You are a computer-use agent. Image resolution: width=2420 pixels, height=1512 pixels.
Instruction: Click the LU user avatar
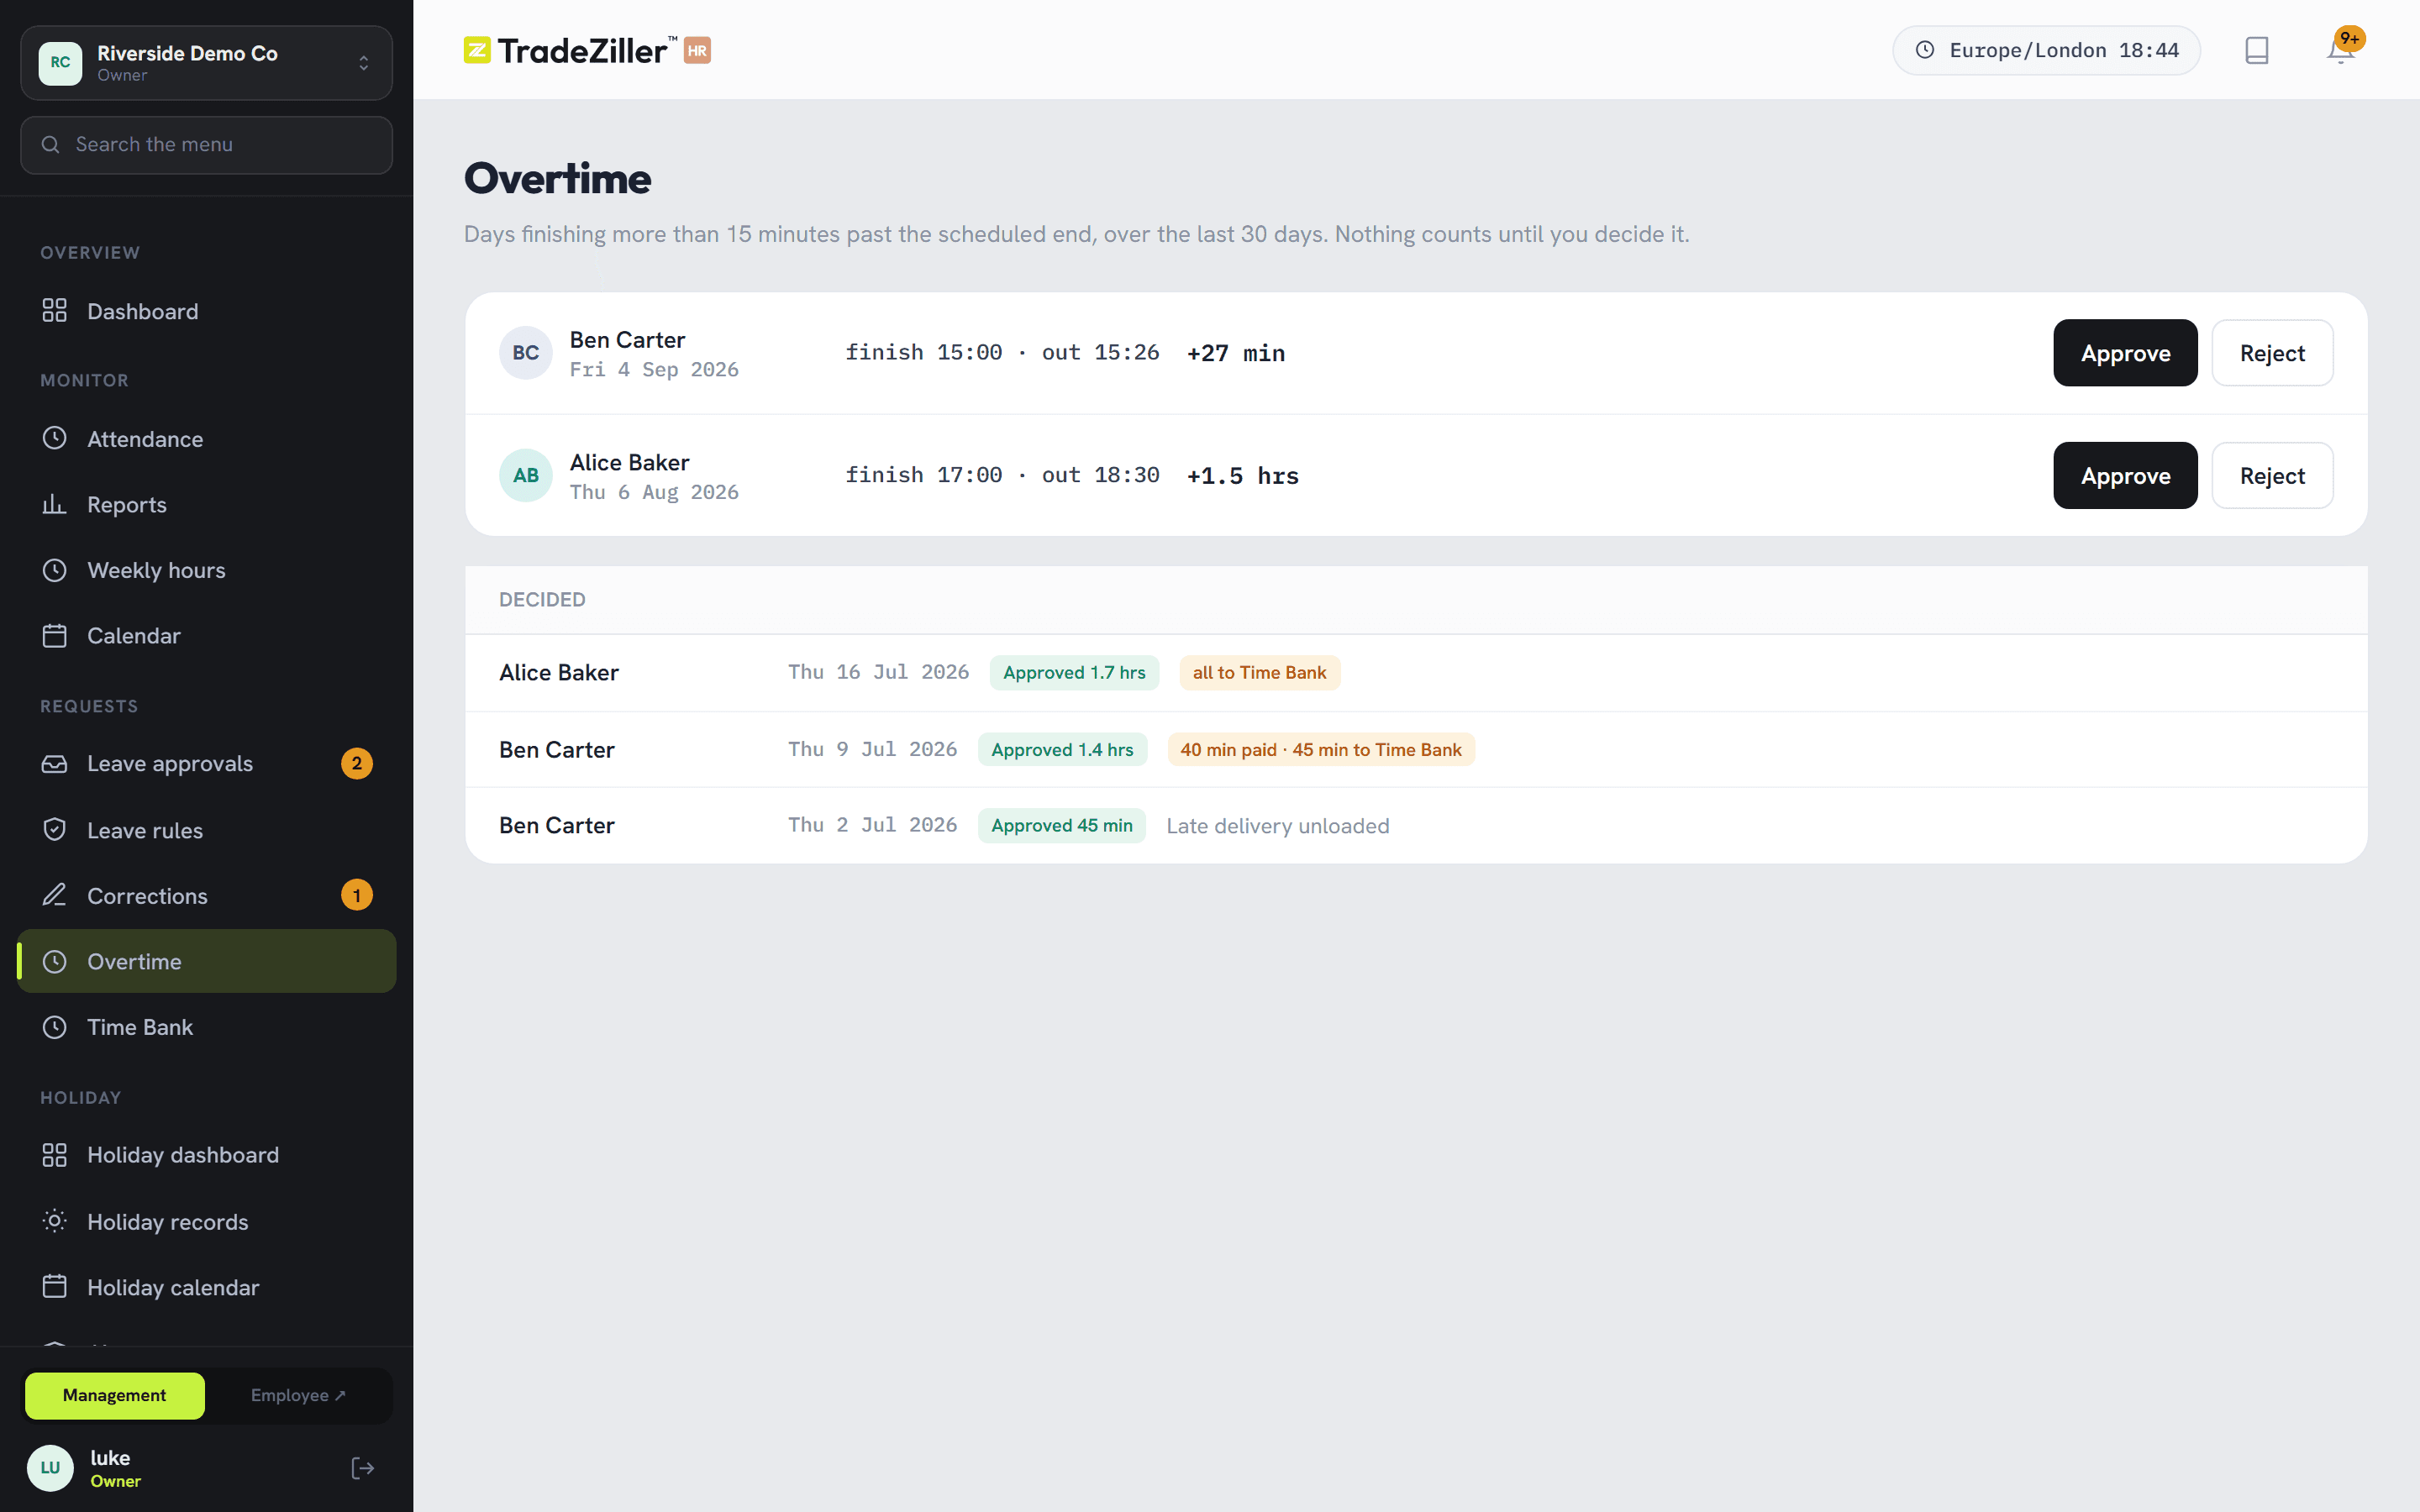[50, 1468]
